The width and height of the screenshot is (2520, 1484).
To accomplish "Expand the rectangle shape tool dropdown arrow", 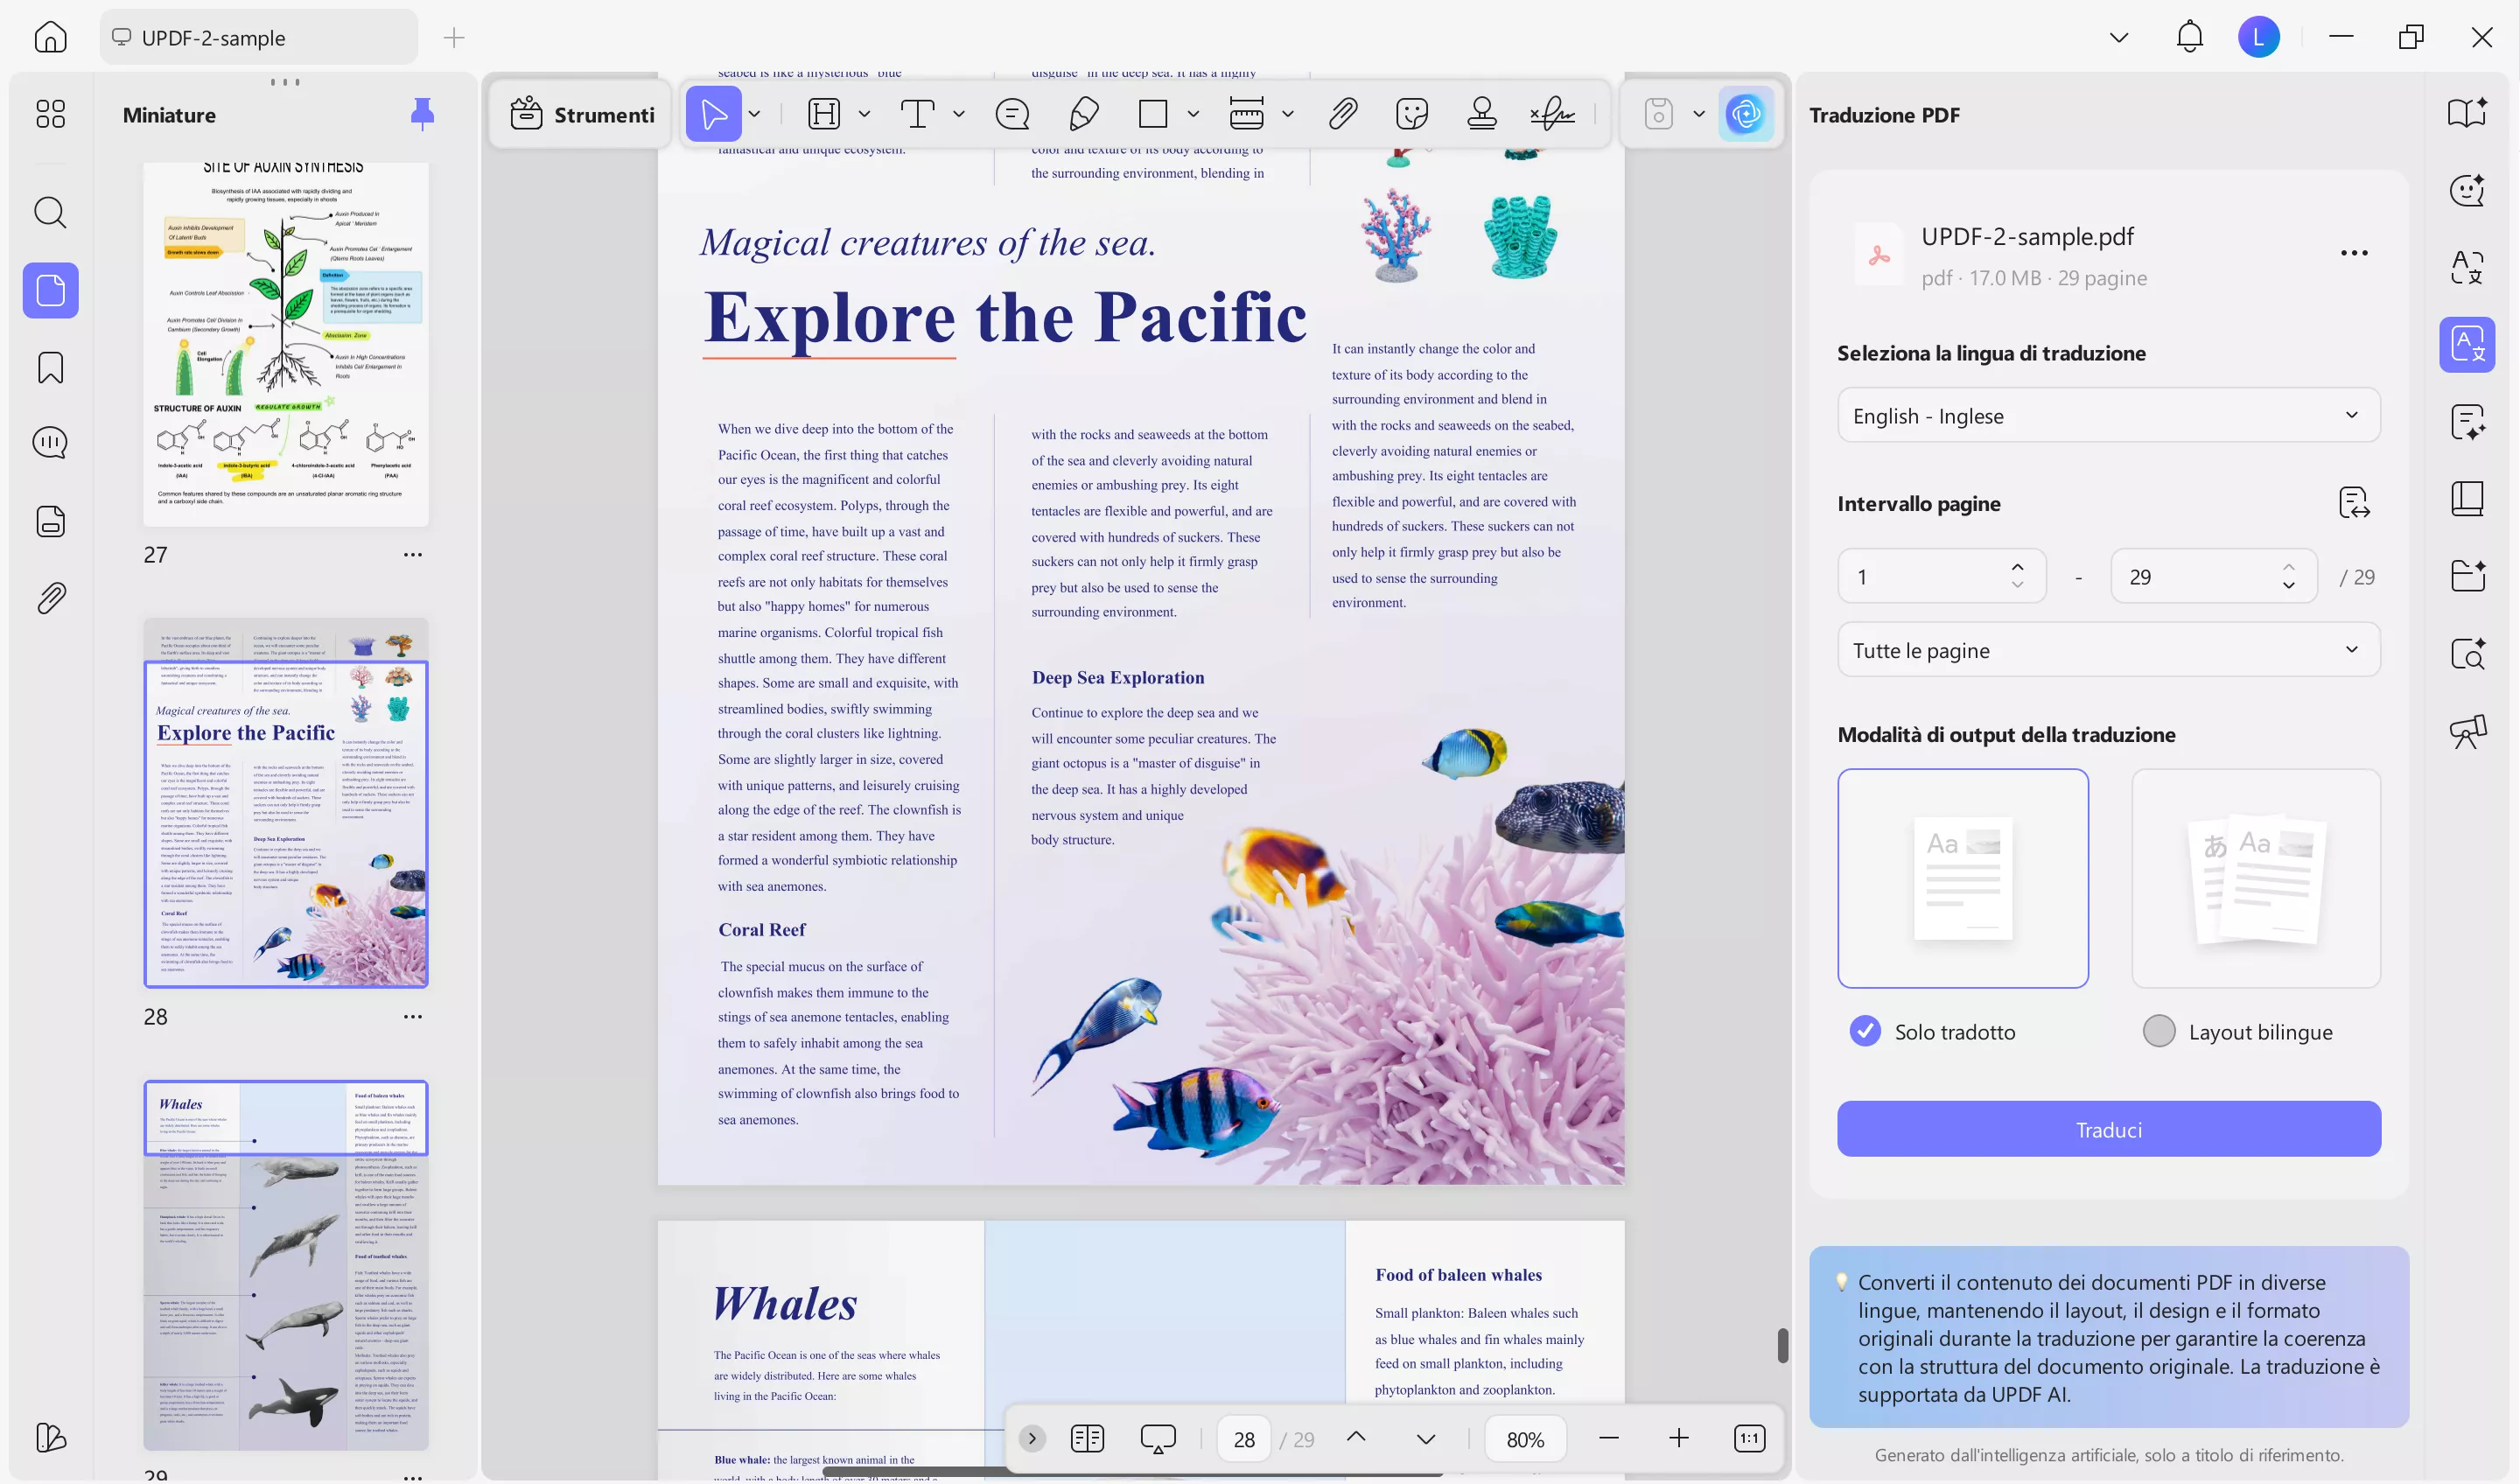I will [1193, 114].
